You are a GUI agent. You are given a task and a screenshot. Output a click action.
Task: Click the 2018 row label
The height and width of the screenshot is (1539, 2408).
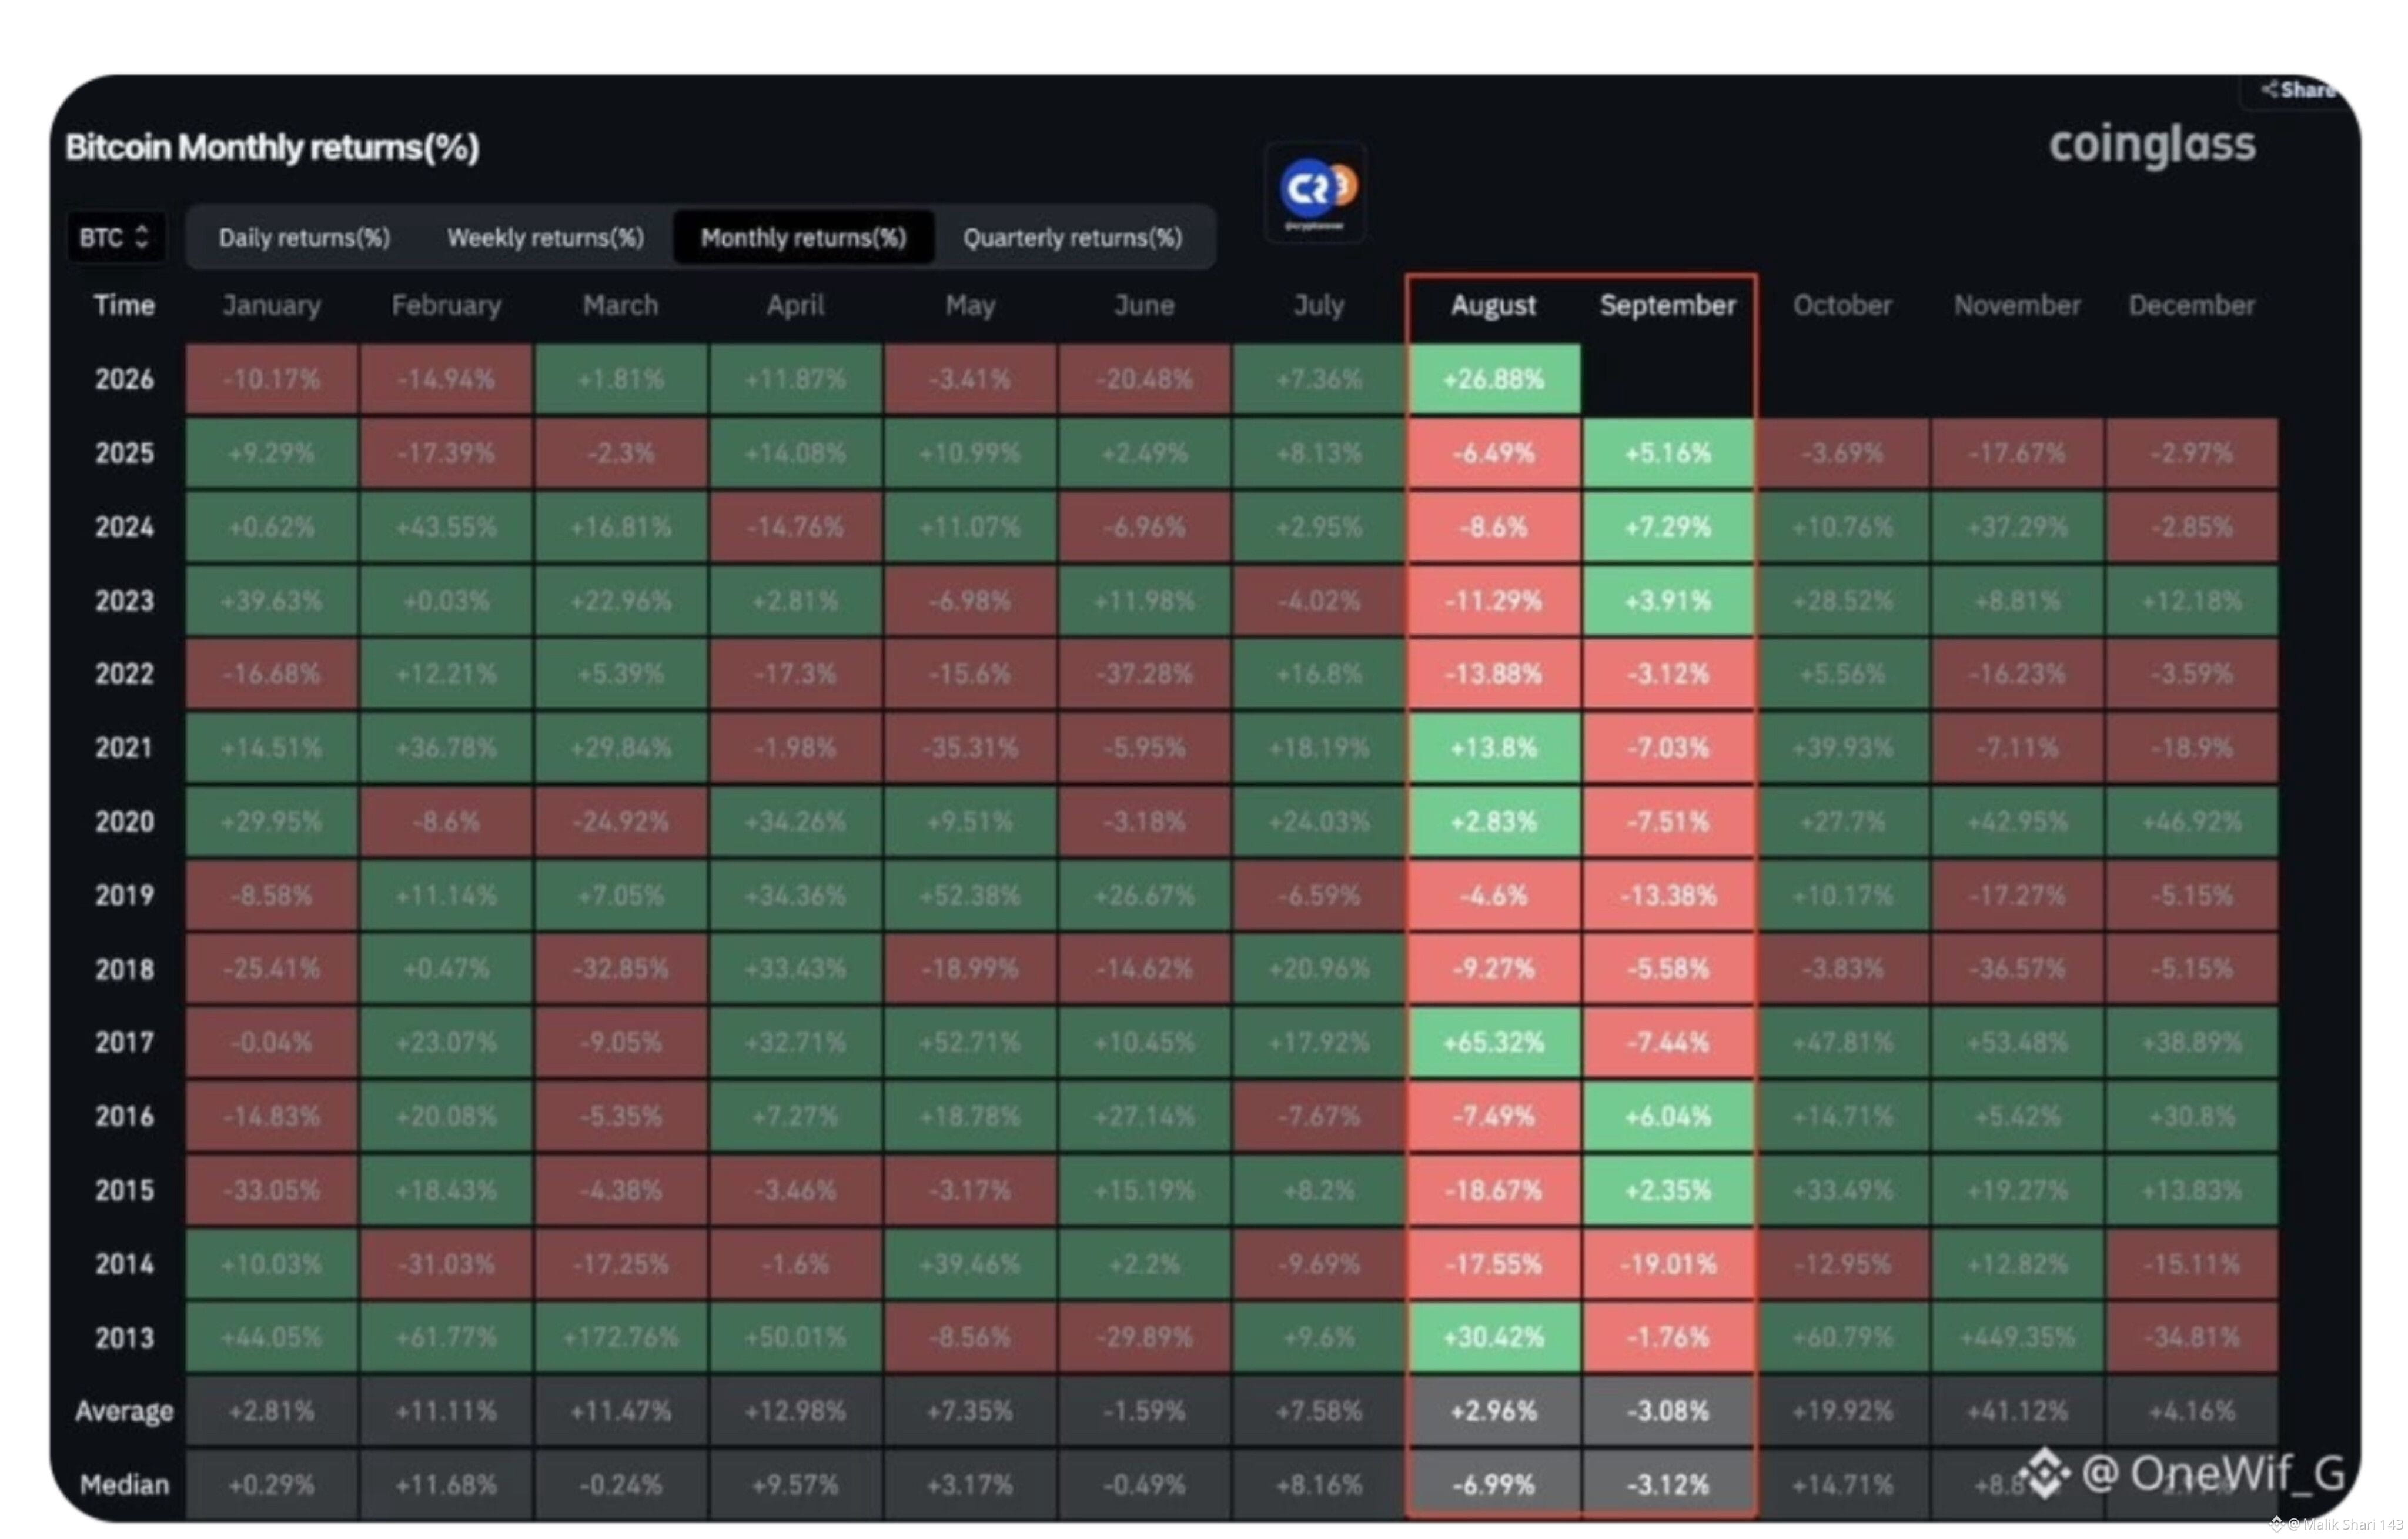coord(124,969)
